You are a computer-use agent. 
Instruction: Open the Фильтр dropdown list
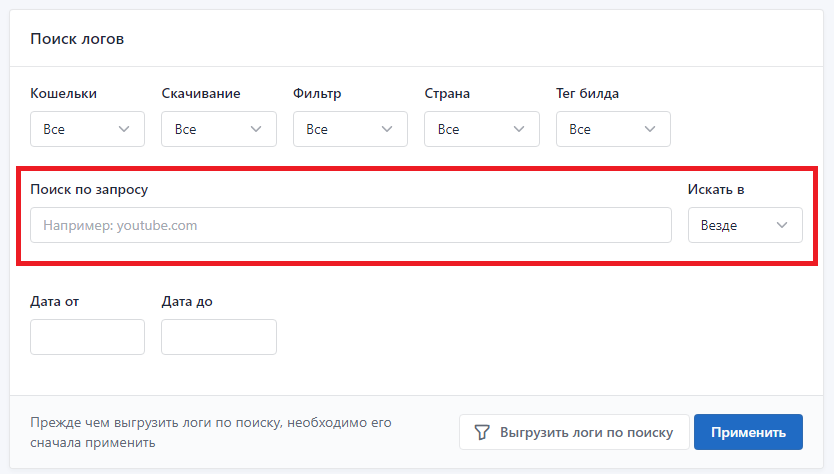point(350,129)
